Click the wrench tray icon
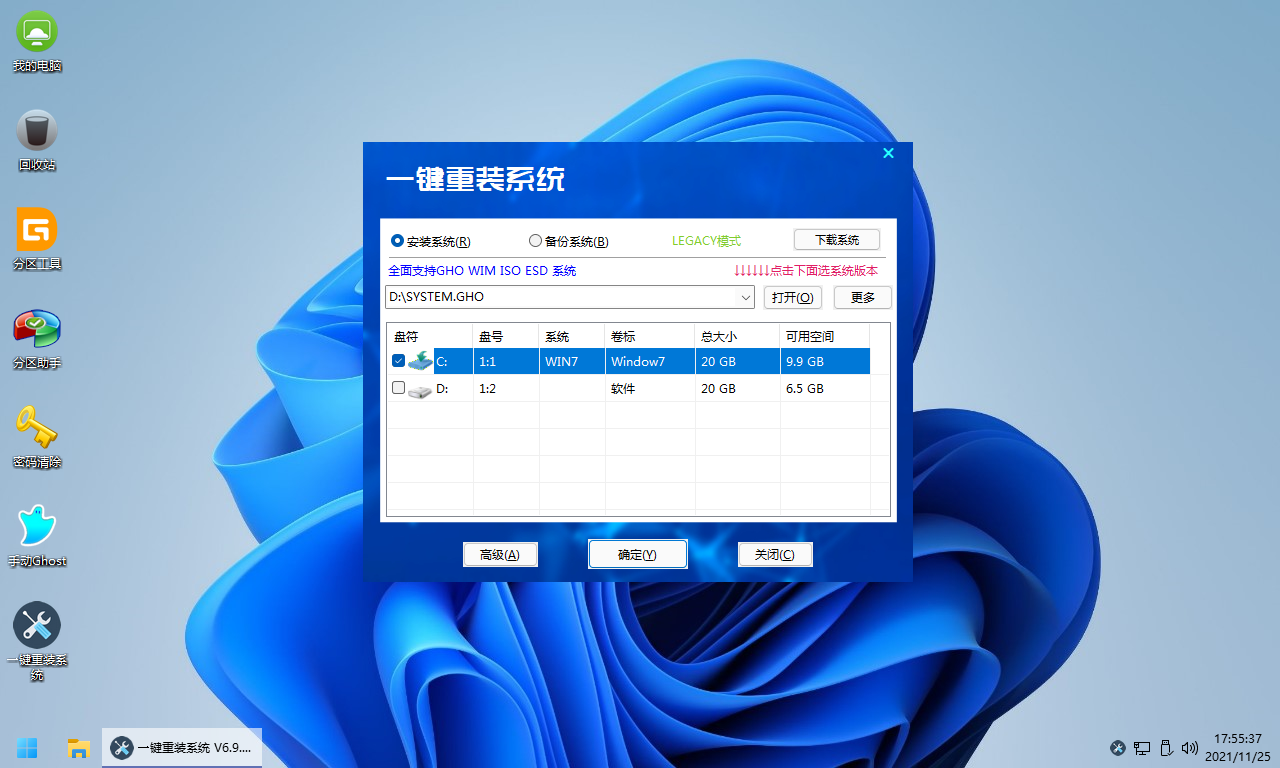Screen dimensions: 1280x768 point(1118,748)
